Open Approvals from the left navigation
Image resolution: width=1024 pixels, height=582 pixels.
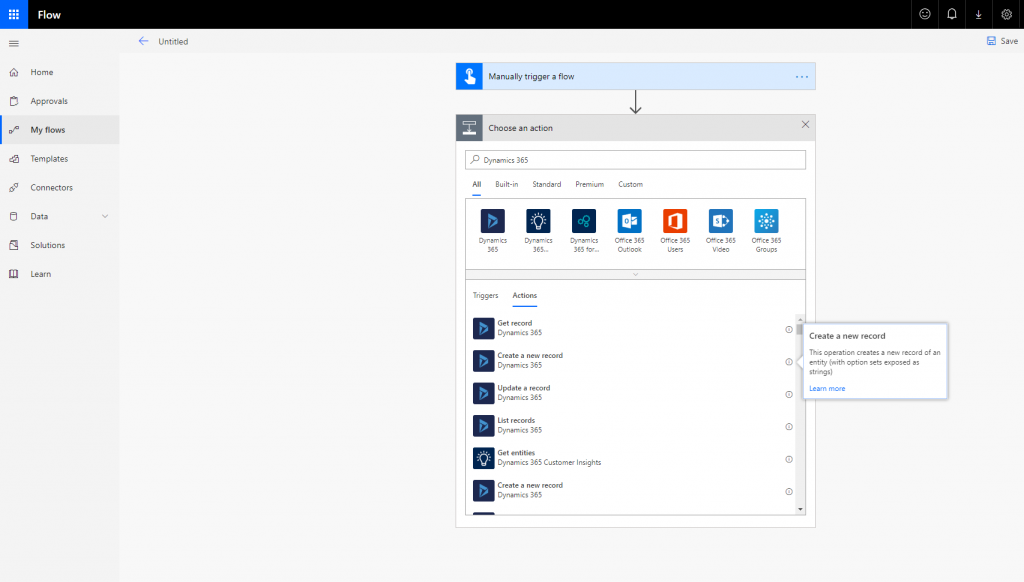click(x=47, y=100)
